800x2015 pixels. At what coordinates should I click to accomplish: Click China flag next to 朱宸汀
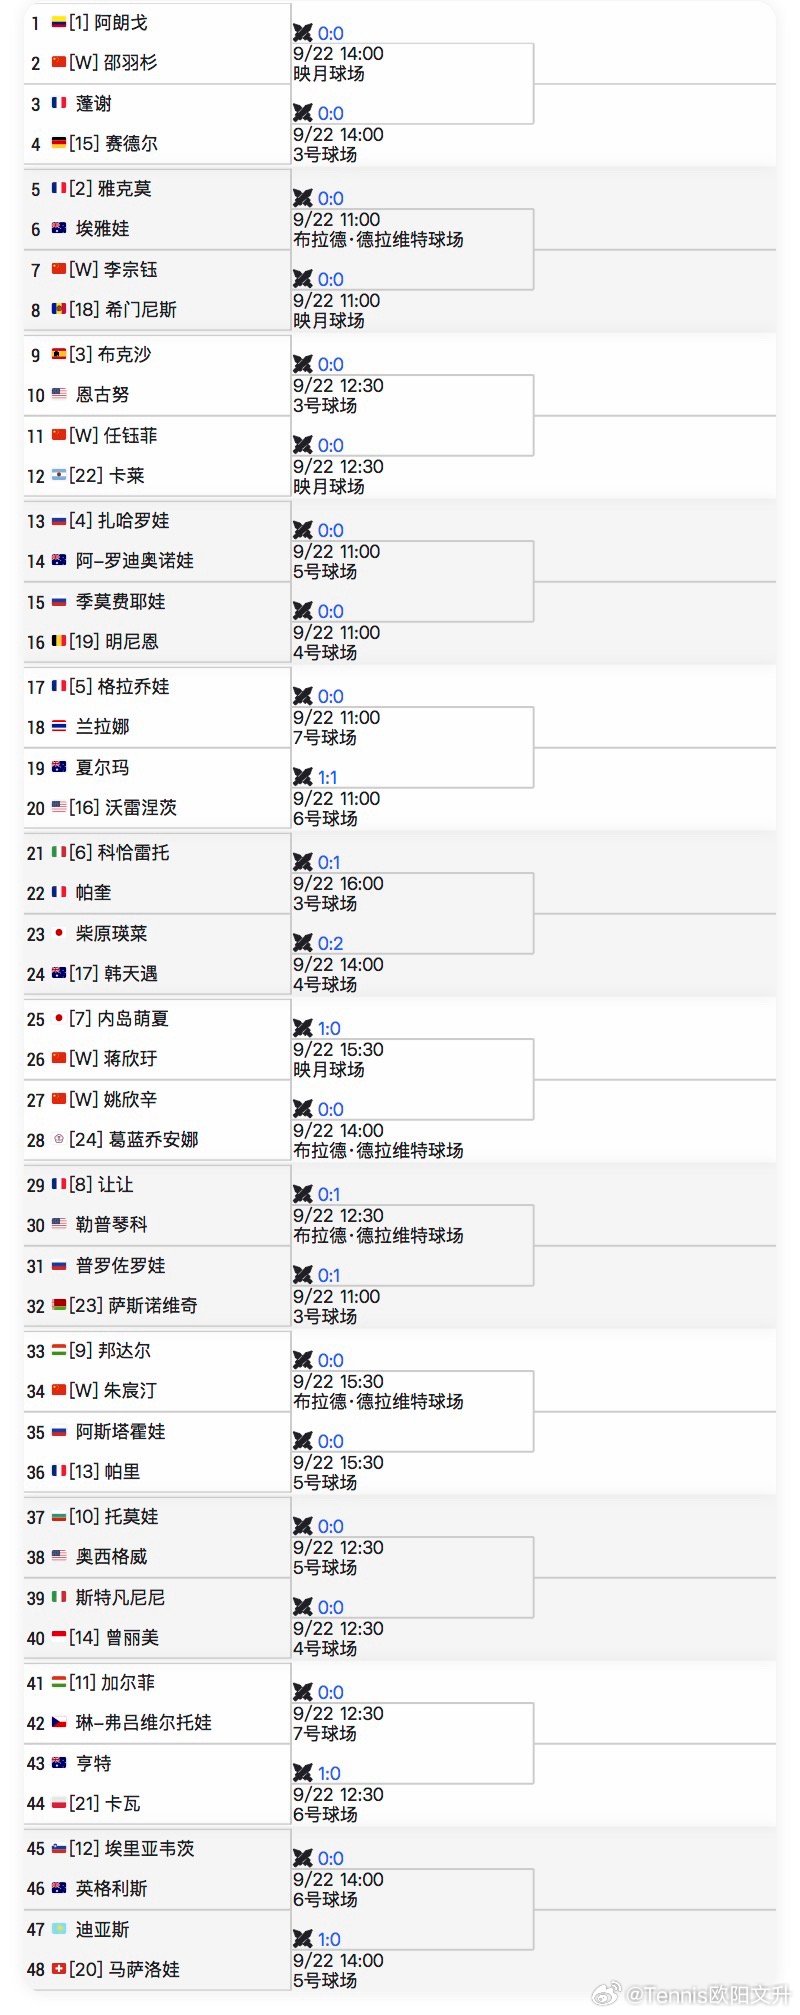click(x=59, y=1390)
